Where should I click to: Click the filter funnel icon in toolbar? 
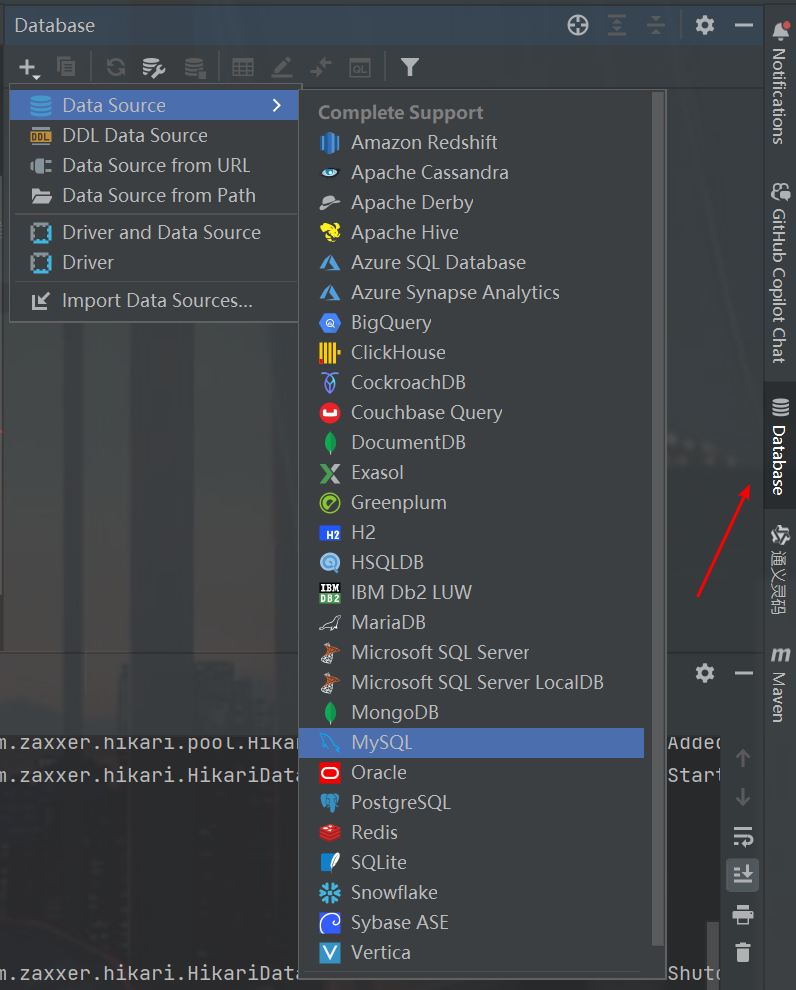(410, 67)
